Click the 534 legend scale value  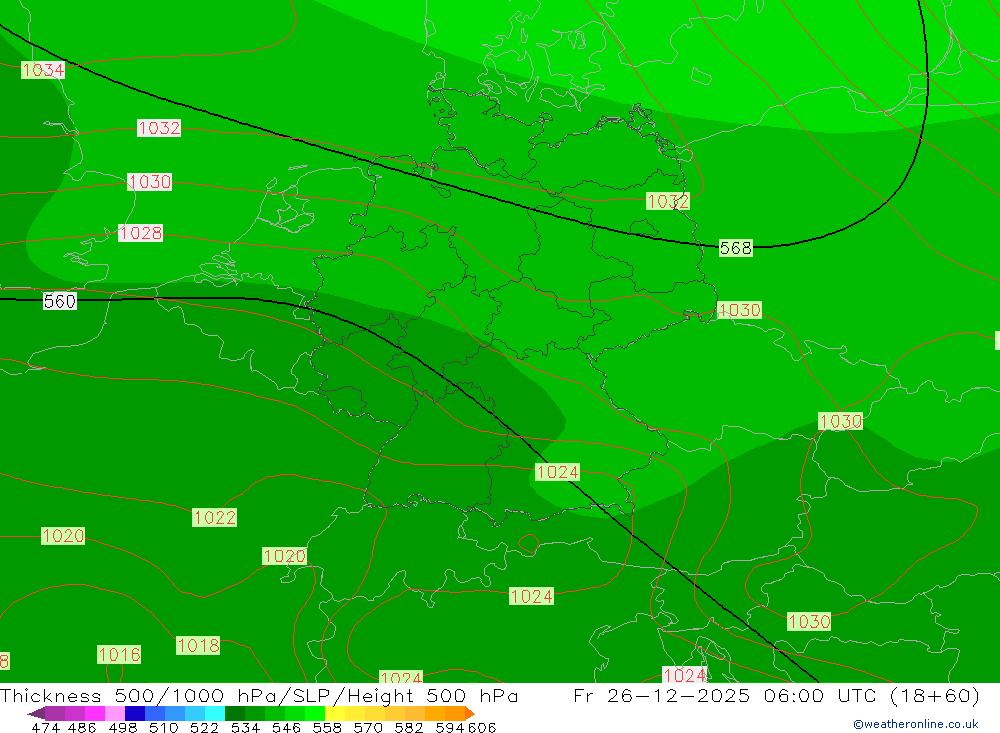246,728
